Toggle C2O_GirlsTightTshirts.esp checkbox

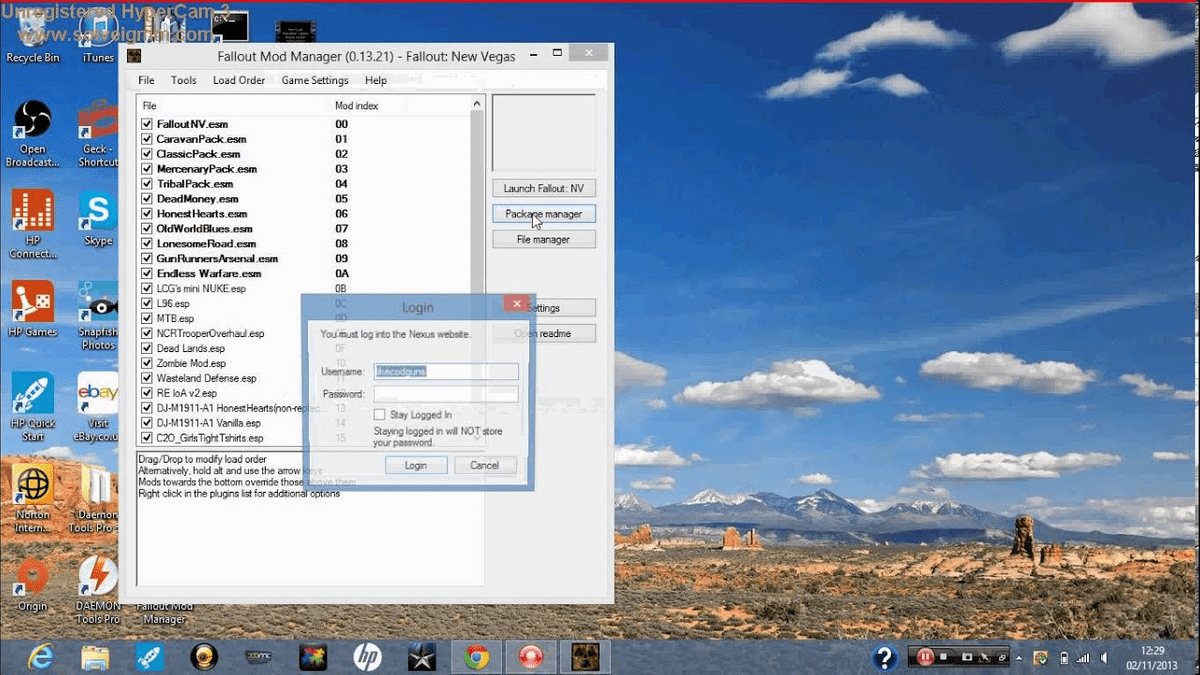tap(147, 438)
